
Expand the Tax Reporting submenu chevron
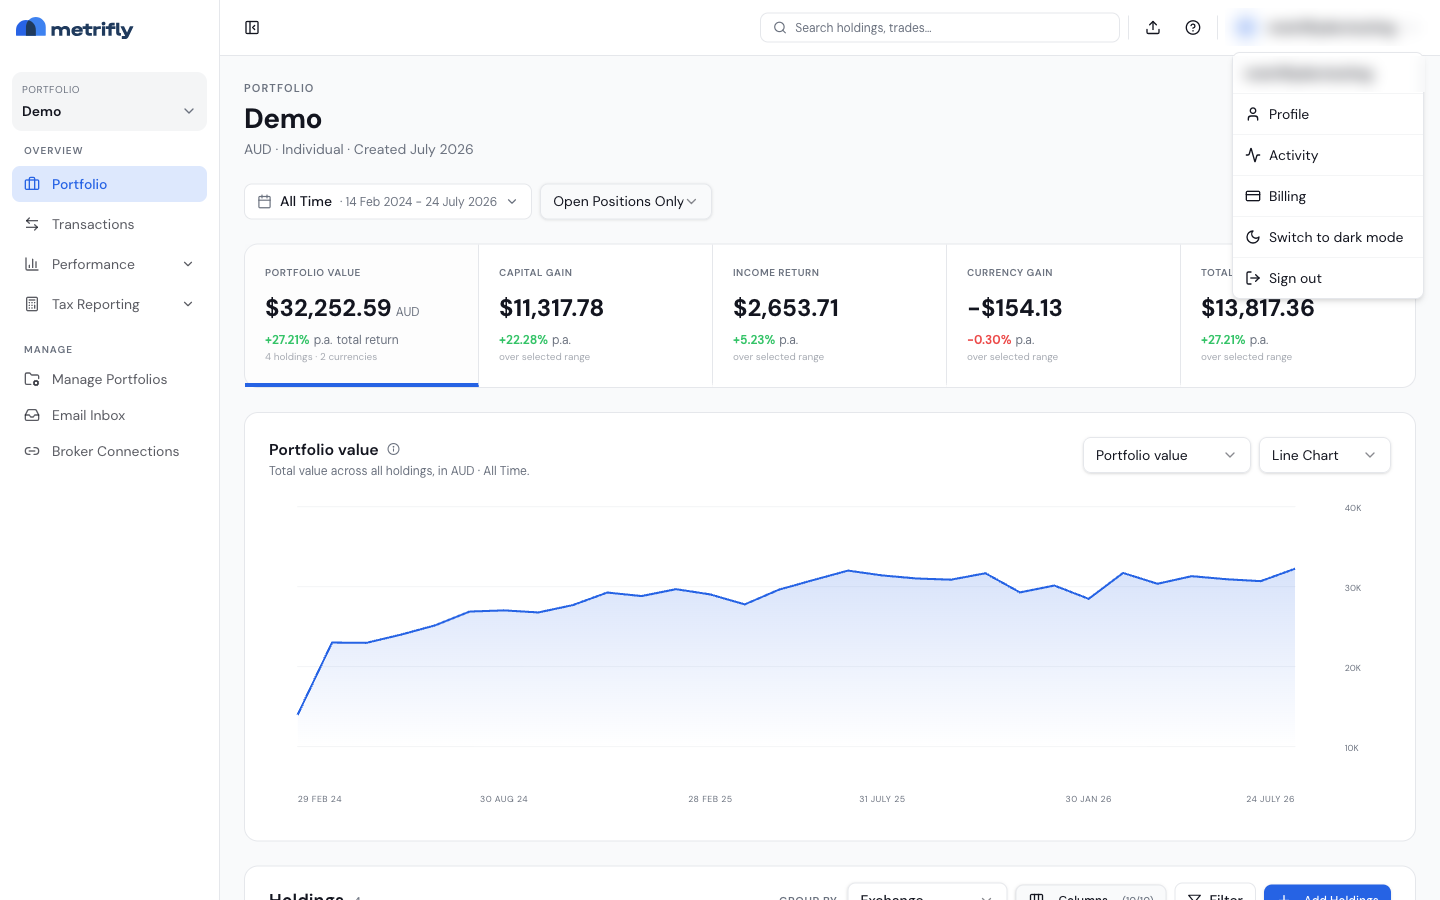(x=188, y=304)
